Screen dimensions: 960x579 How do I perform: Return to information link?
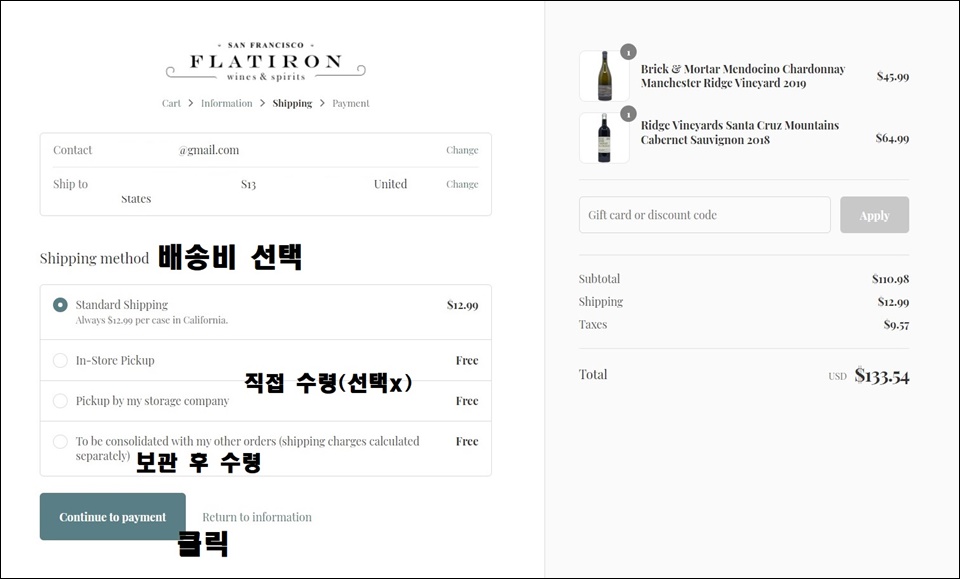click(257, 517)
